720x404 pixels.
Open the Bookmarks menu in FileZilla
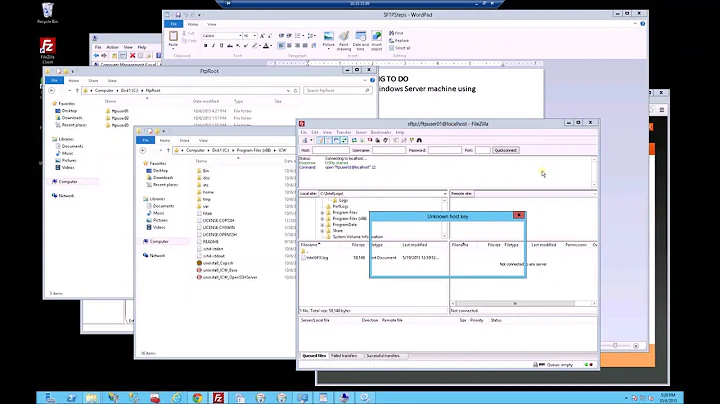pyautogui.click(x=381, y=132)
